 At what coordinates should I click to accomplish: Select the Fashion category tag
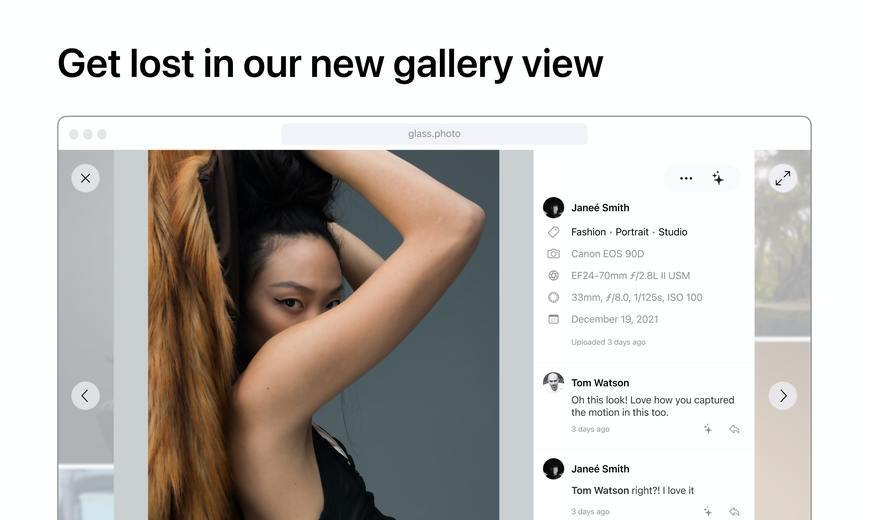click(588, 232)
